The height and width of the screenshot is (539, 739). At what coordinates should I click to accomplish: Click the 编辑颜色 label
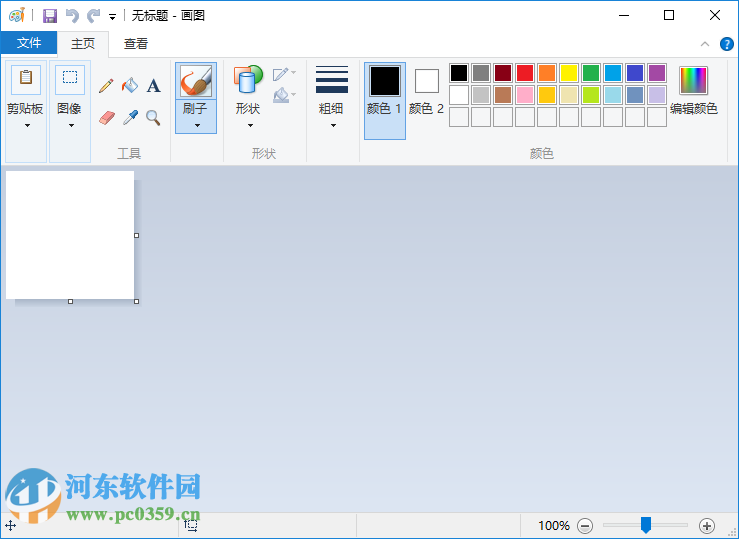(693, 109)
